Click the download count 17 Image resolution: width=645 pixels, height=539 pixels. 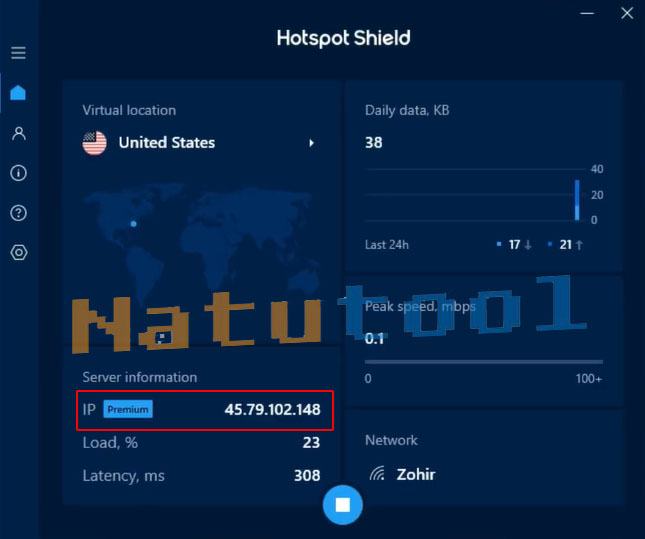[x=514, y=245]
